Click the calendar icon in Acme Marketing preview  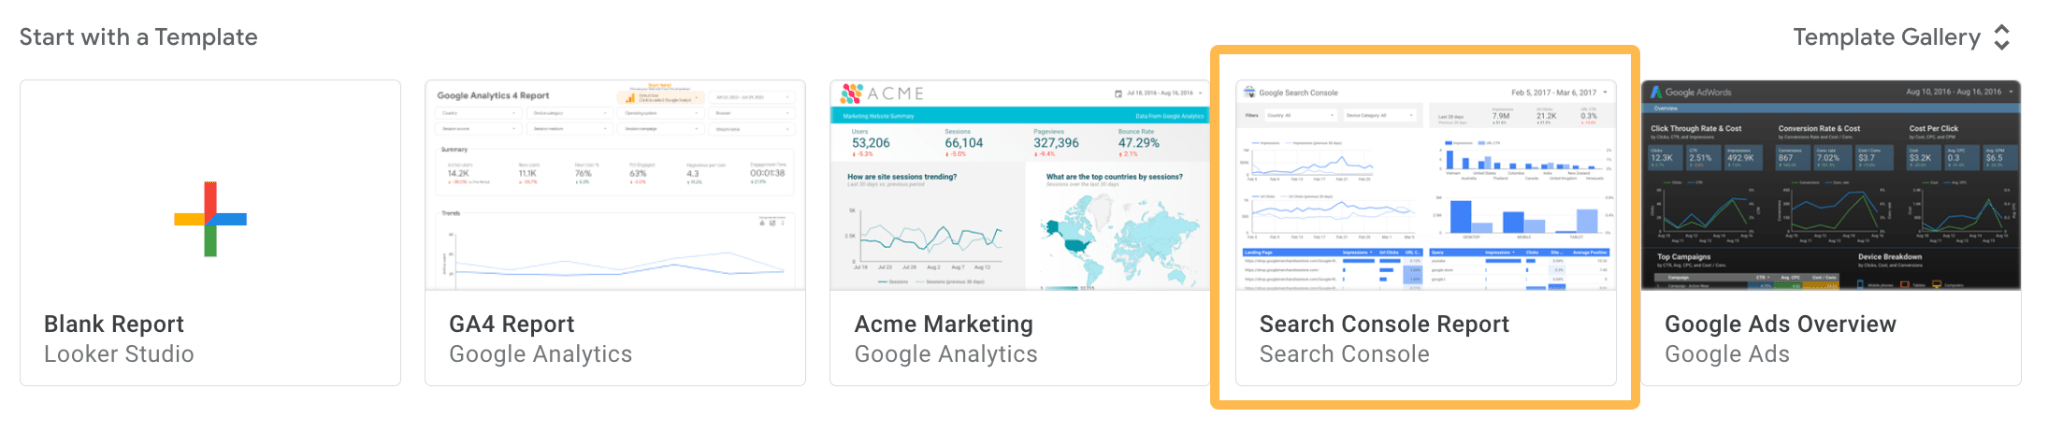1118,94
